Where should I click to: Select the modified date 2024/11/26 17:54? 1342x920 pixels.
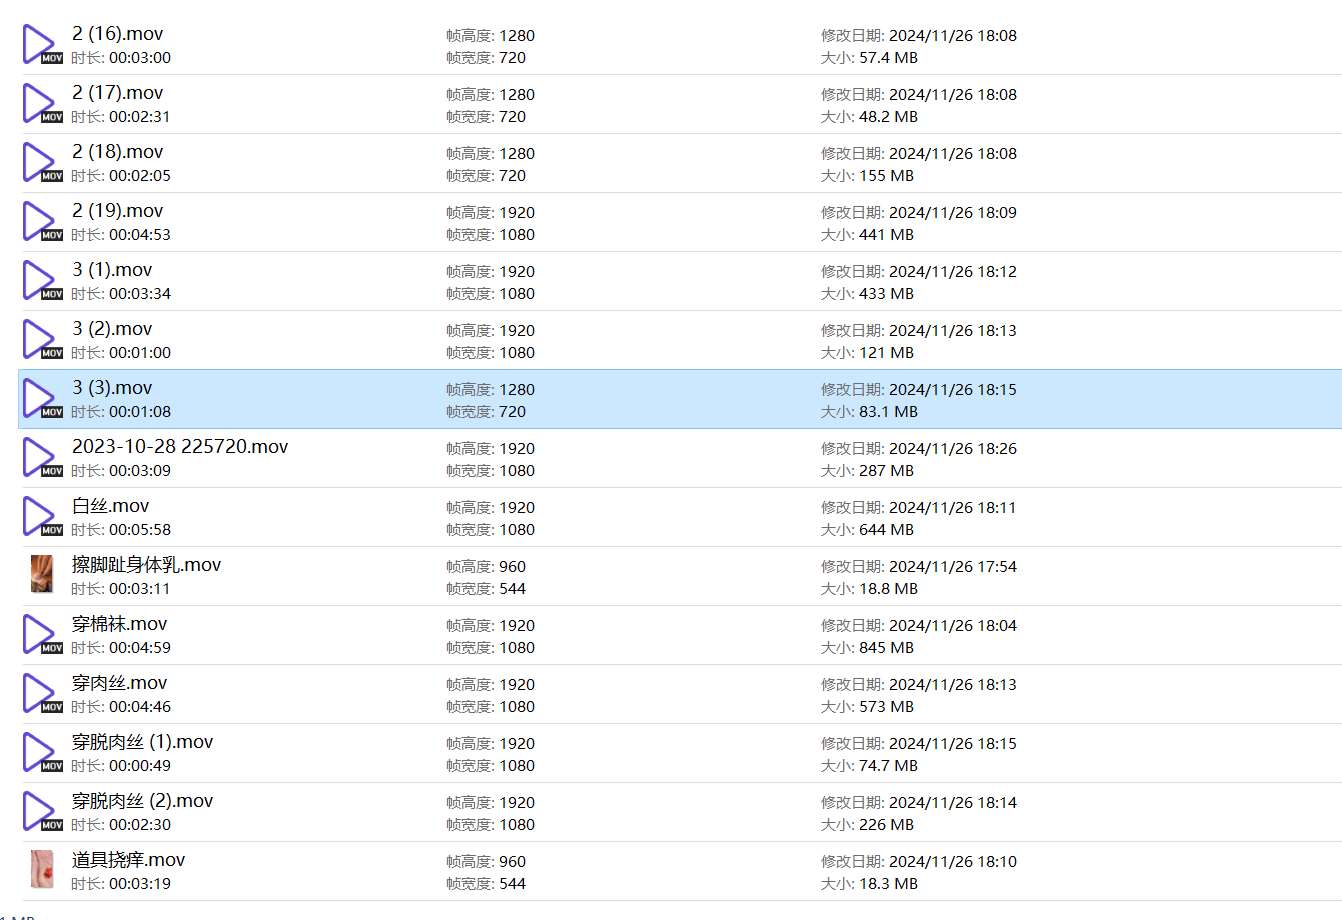pos(952,567)
